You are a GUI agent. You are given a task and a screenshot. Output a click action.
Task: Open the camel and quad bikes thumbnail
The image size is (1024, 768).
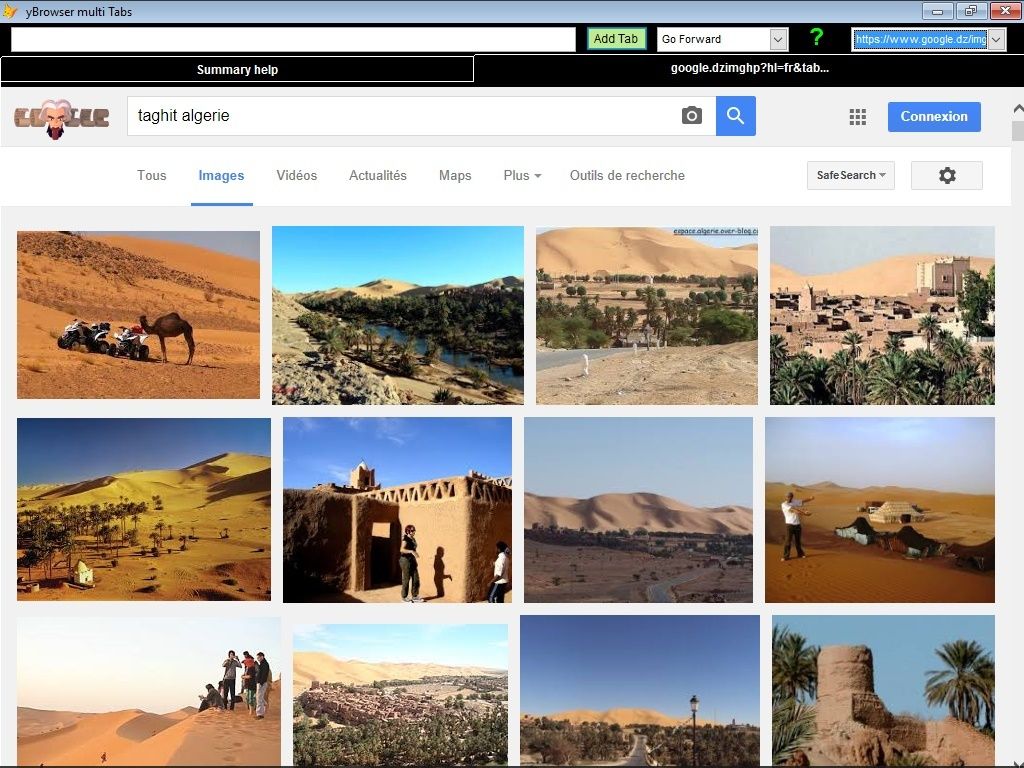pos(138,315)
